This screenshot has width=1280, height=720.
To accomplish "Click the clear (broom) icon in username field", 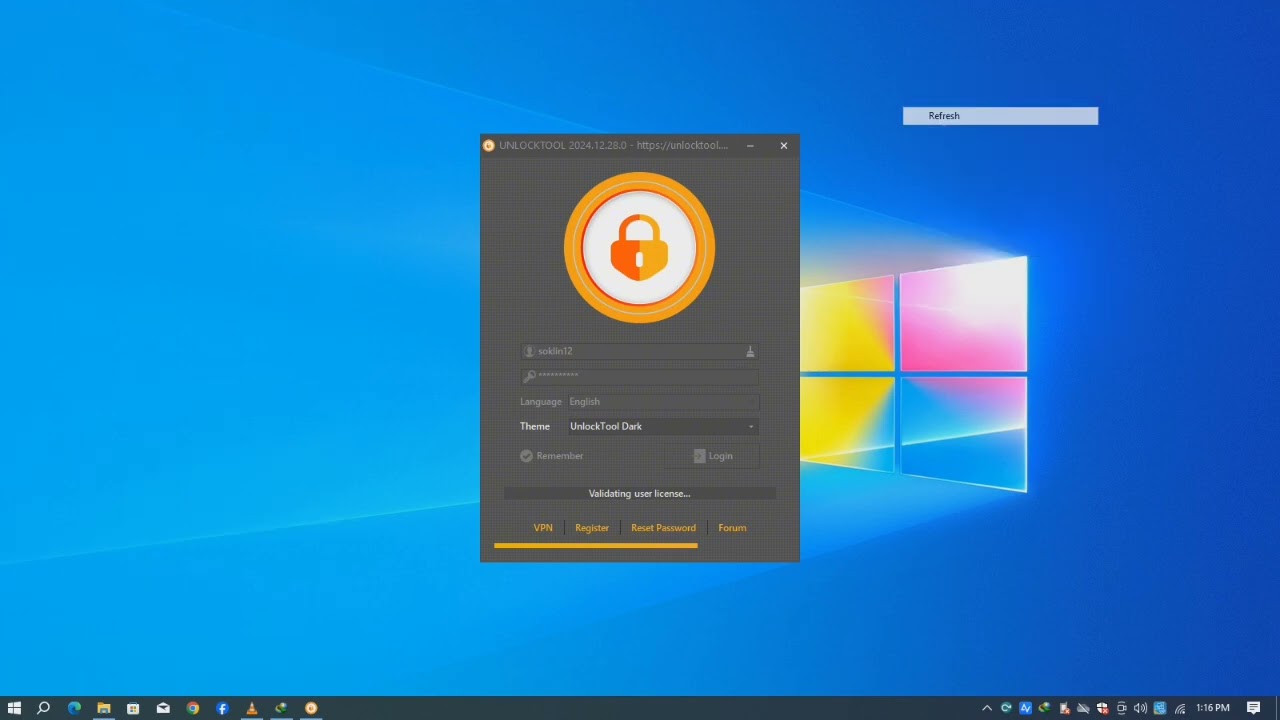I will click(750, 351).
